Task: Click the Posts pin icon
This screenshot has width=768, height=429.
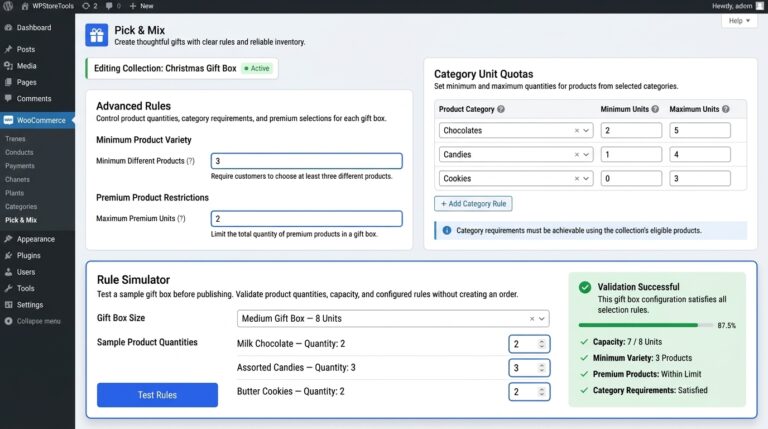Action: pos(8,49)
